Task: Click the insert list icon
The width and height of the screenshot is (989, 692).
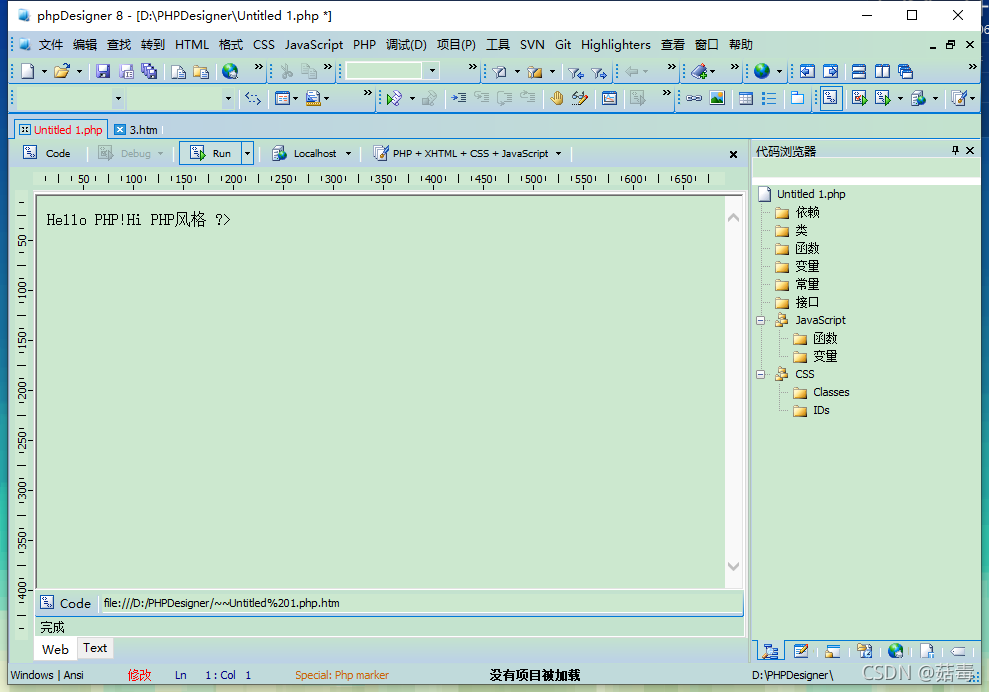Action: pyautogui.click(x=769, y=98)
